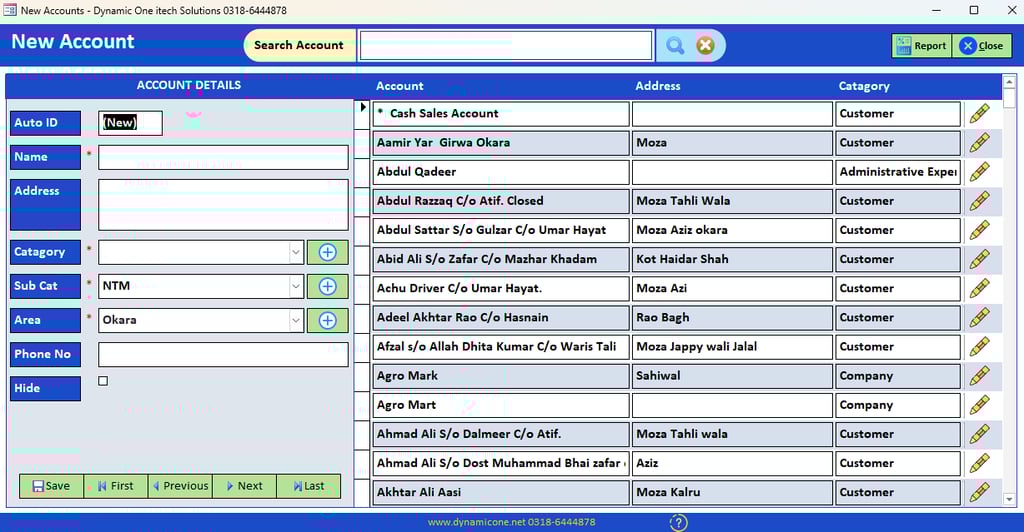Toggle the Hide checkbox
Image resolution: width=1024 pixels, height=532 pixels.
click(103, 381)
